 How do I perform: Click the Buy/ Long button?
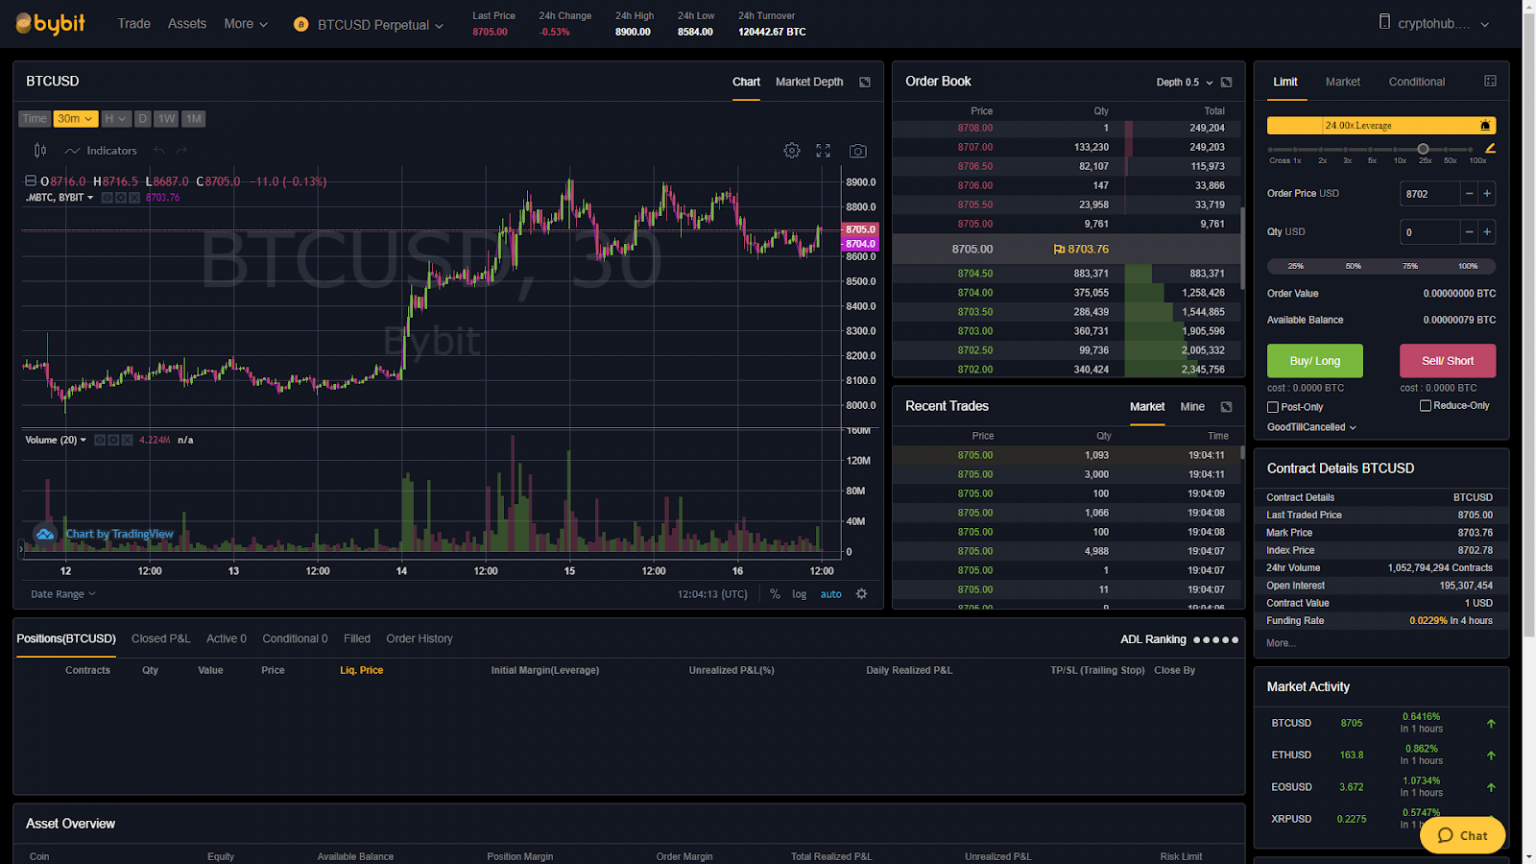coord(1315,361)
